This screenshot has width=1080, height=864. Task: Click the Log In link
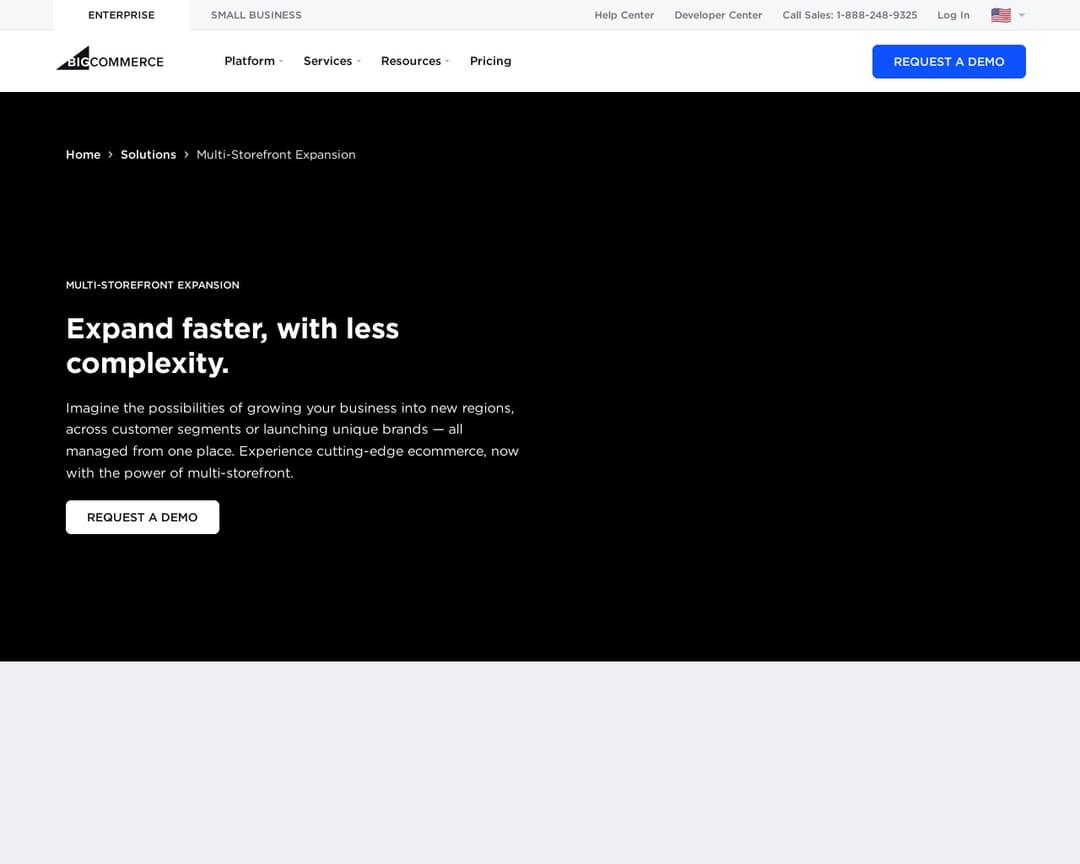pyautogui.click(x=953, y=15)
